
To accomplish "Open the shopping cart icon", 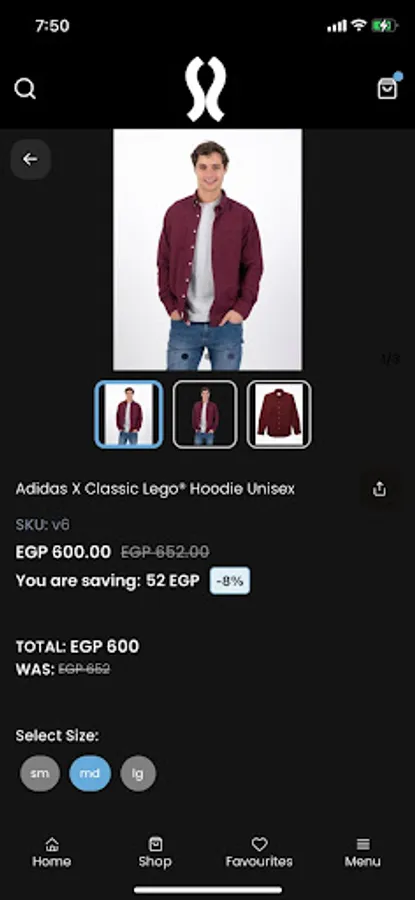I will tap(387, 88).
